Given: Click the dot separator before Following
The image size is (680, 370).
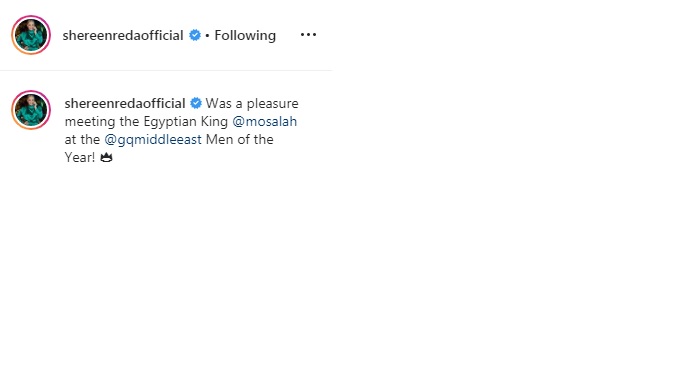Looking at the screenshot, I should point(207,35).
